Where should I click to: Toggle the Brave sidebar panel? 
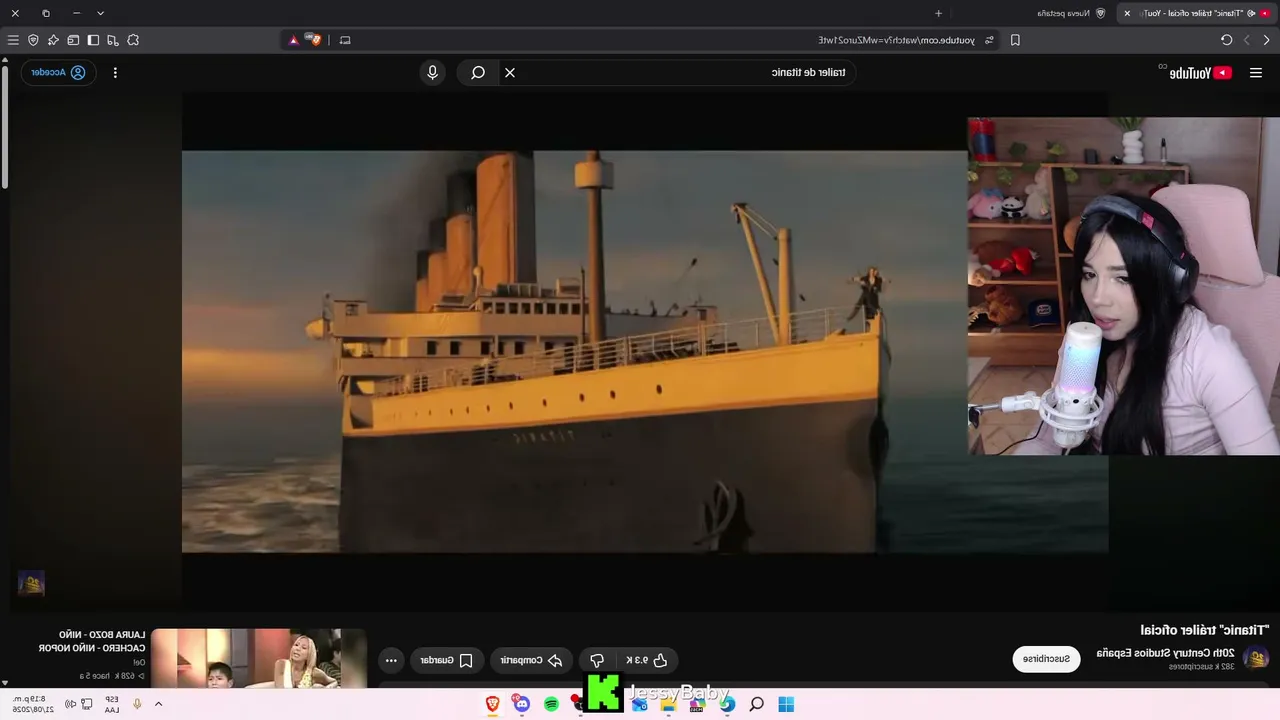(93, 40)
